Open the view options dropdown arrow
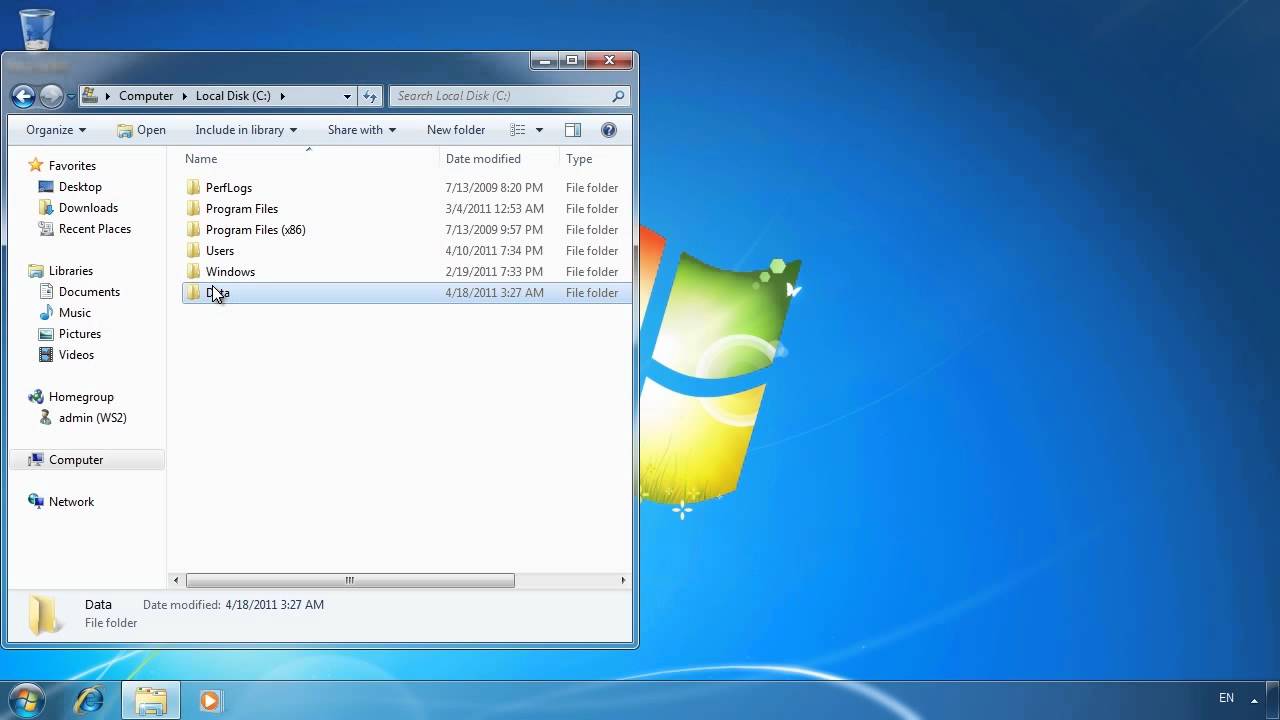 click(539, 130)
